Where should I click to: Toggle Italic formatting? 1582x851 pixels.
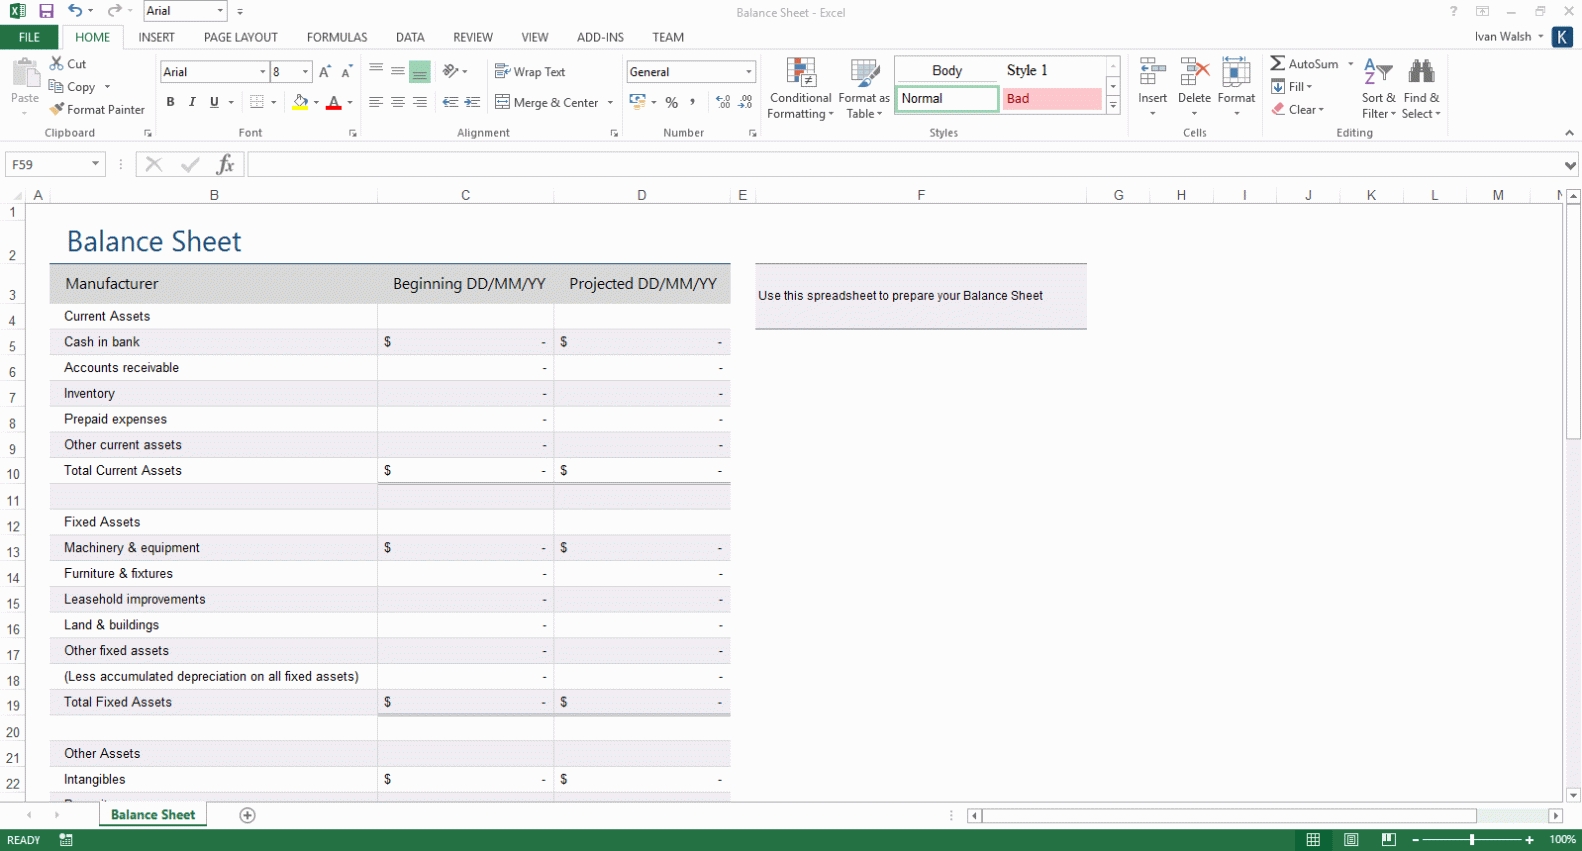coord(192,103)
